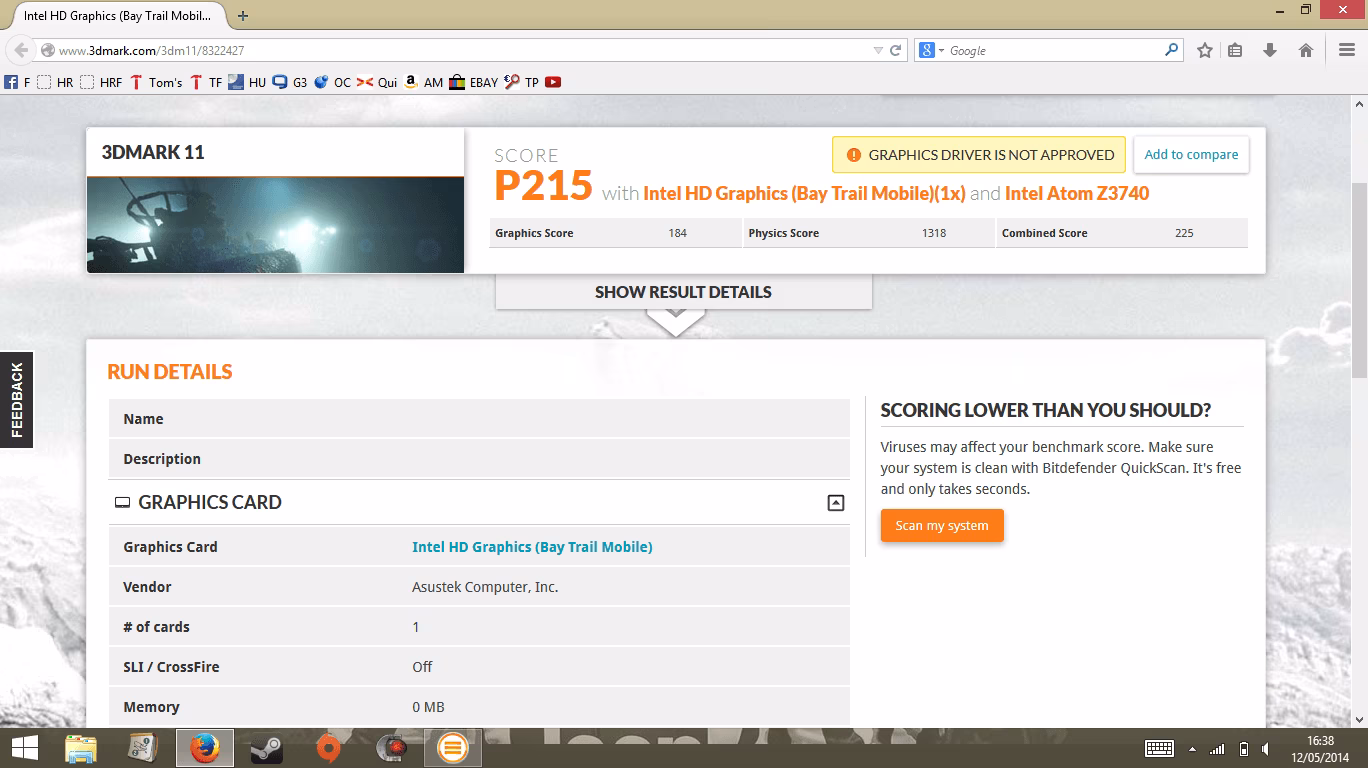Open the G3 bookmark

(x=290, y=82)
